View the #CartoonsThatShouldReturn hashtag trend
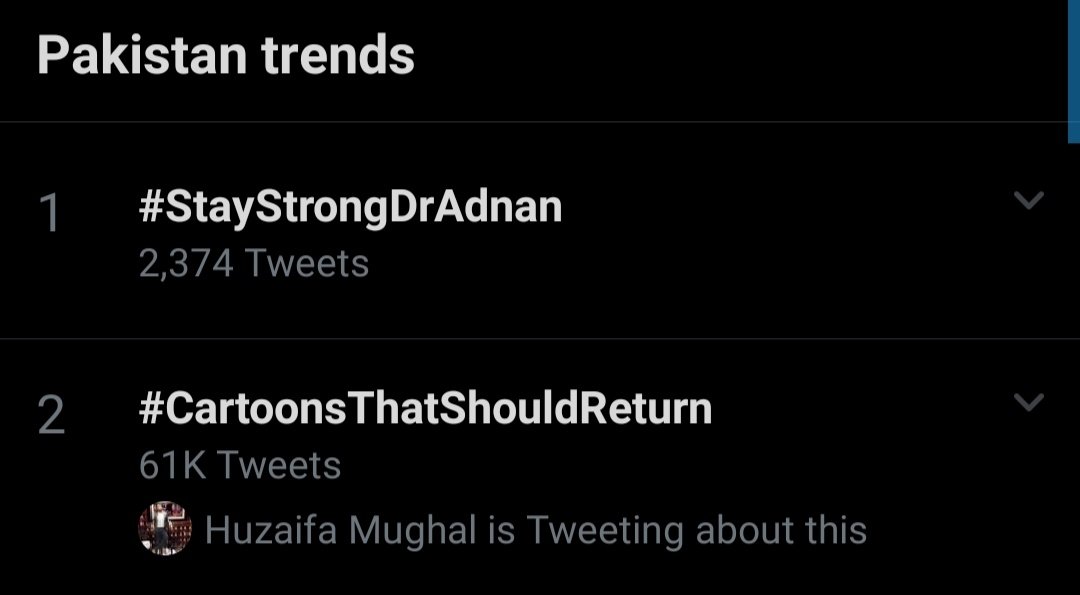 coord(425,410)
